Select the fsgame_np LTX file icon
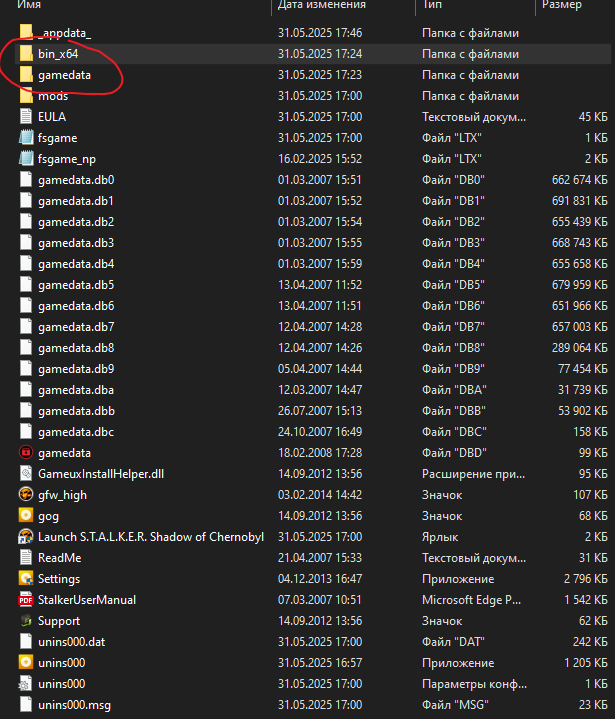 pyautogui.click(x=26, y=159)
